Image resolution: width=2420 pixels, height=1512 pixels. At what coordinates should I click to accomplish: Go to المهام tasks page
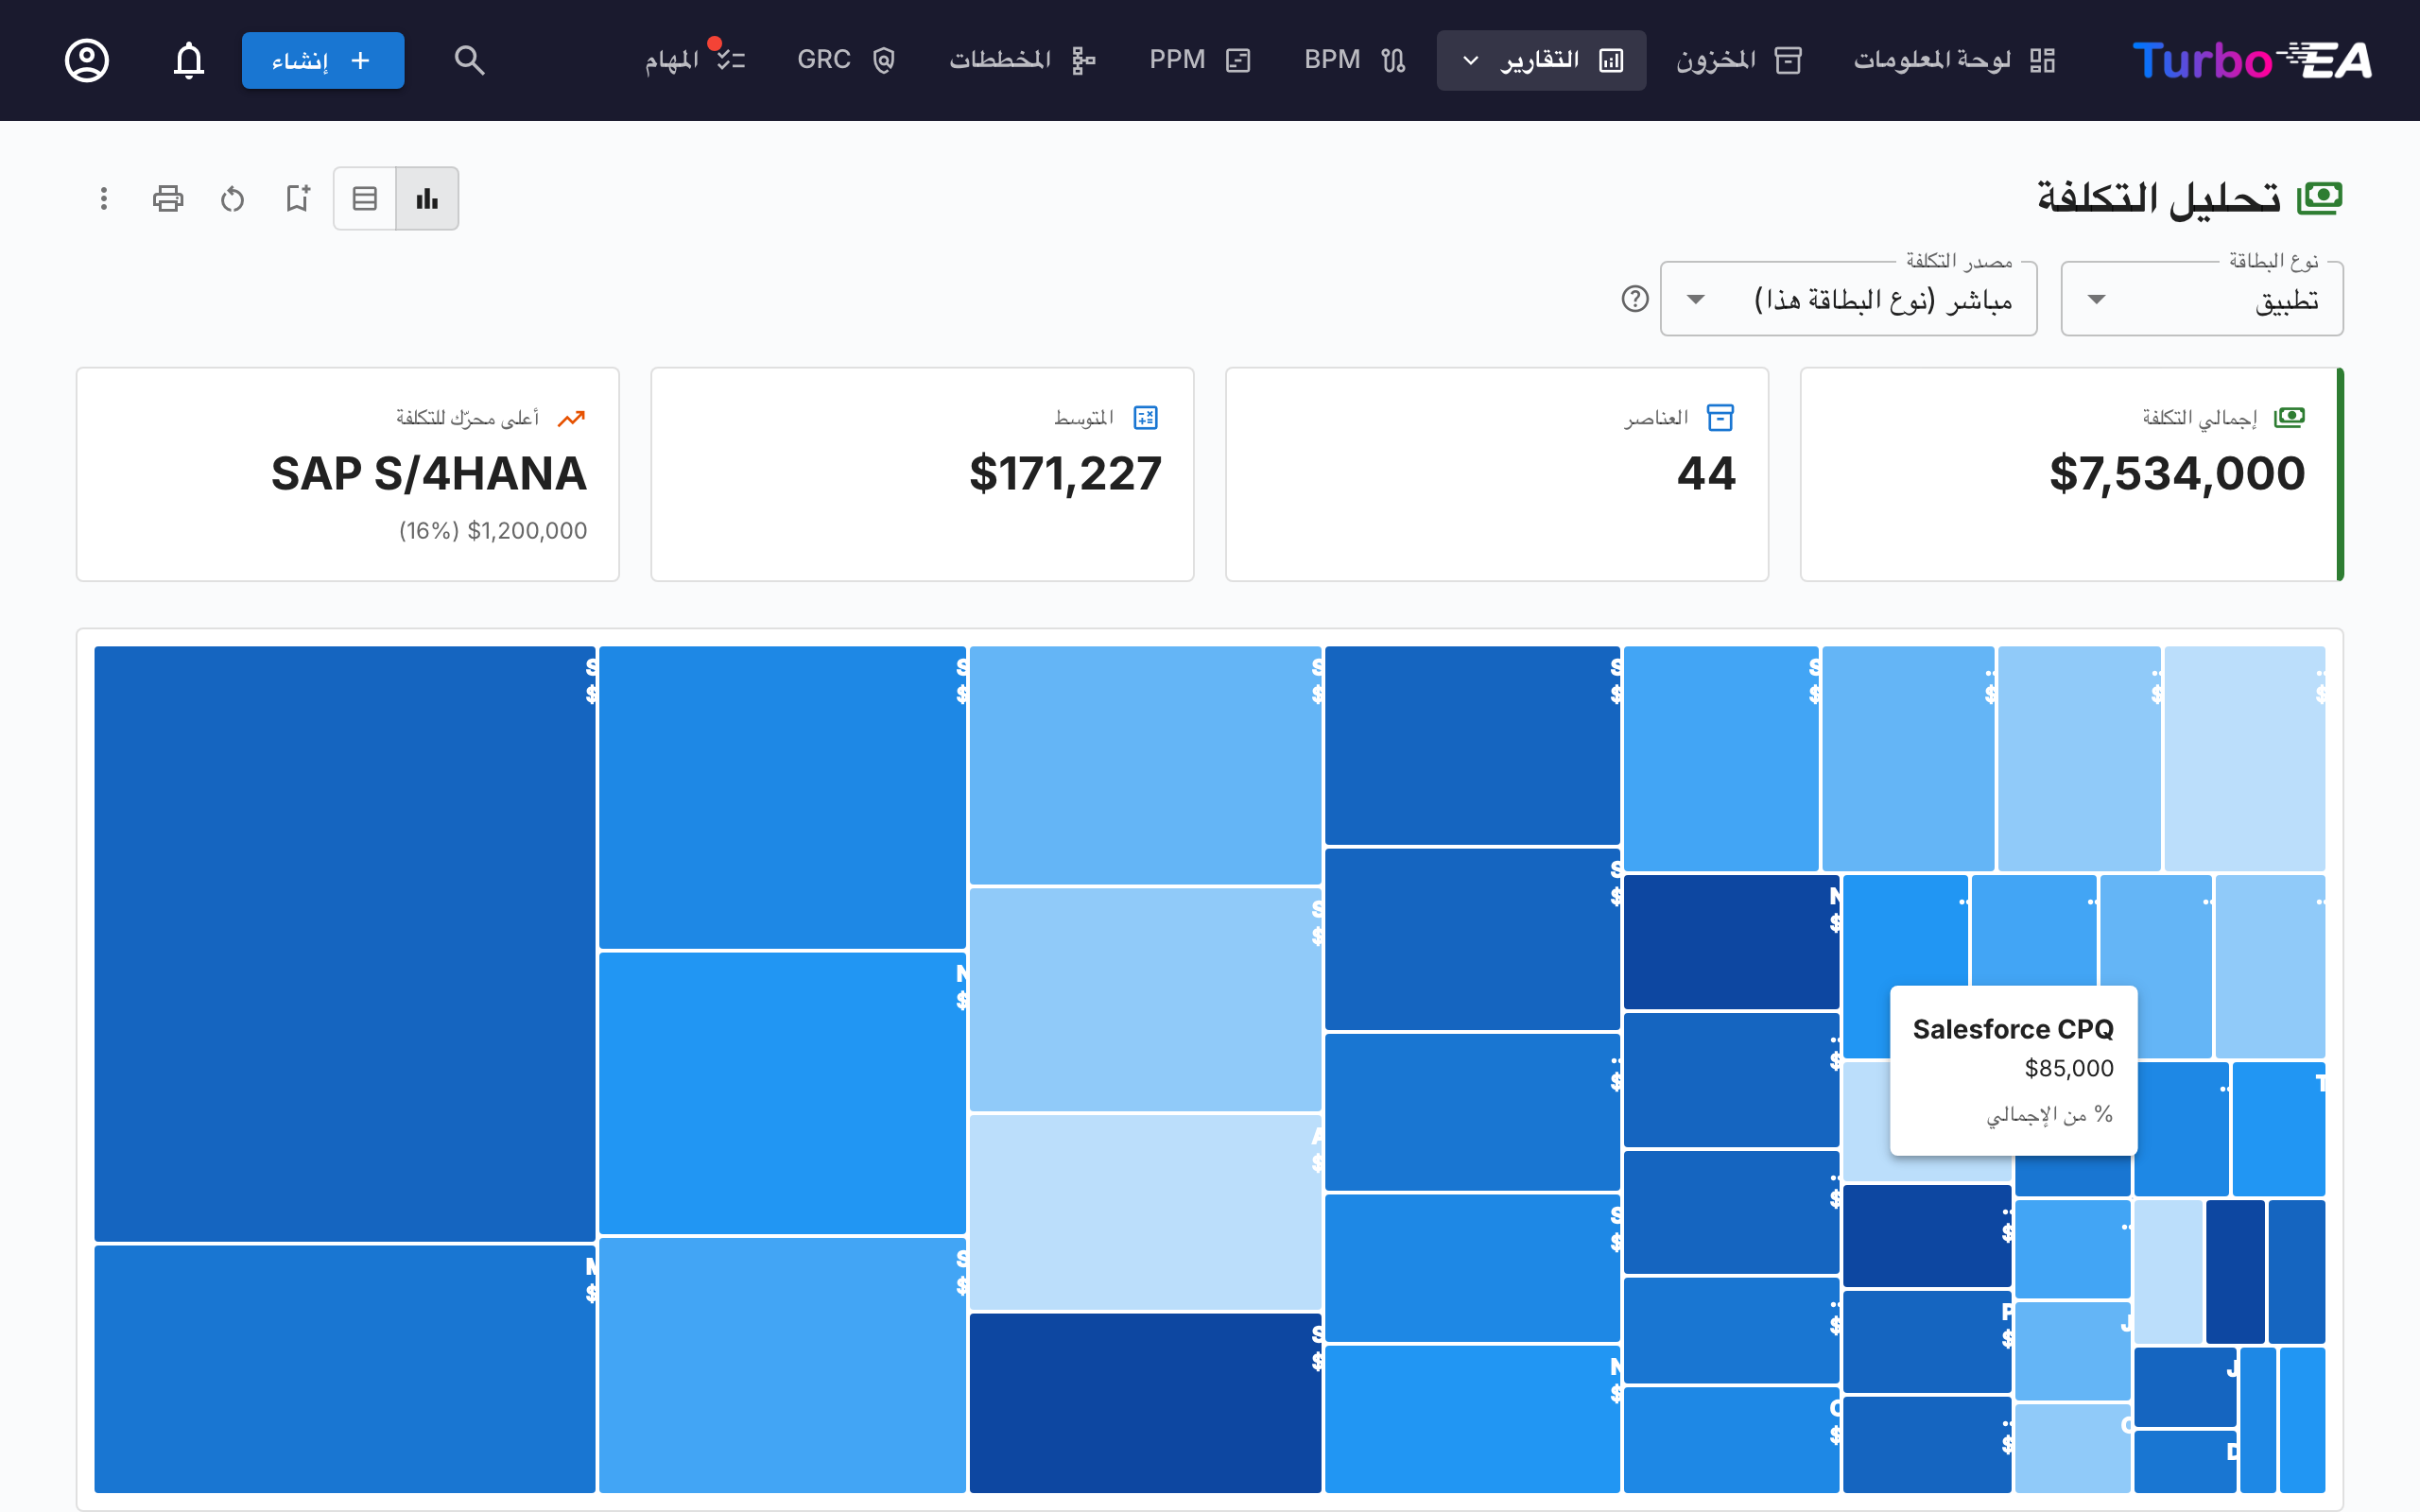pos(695,60)
